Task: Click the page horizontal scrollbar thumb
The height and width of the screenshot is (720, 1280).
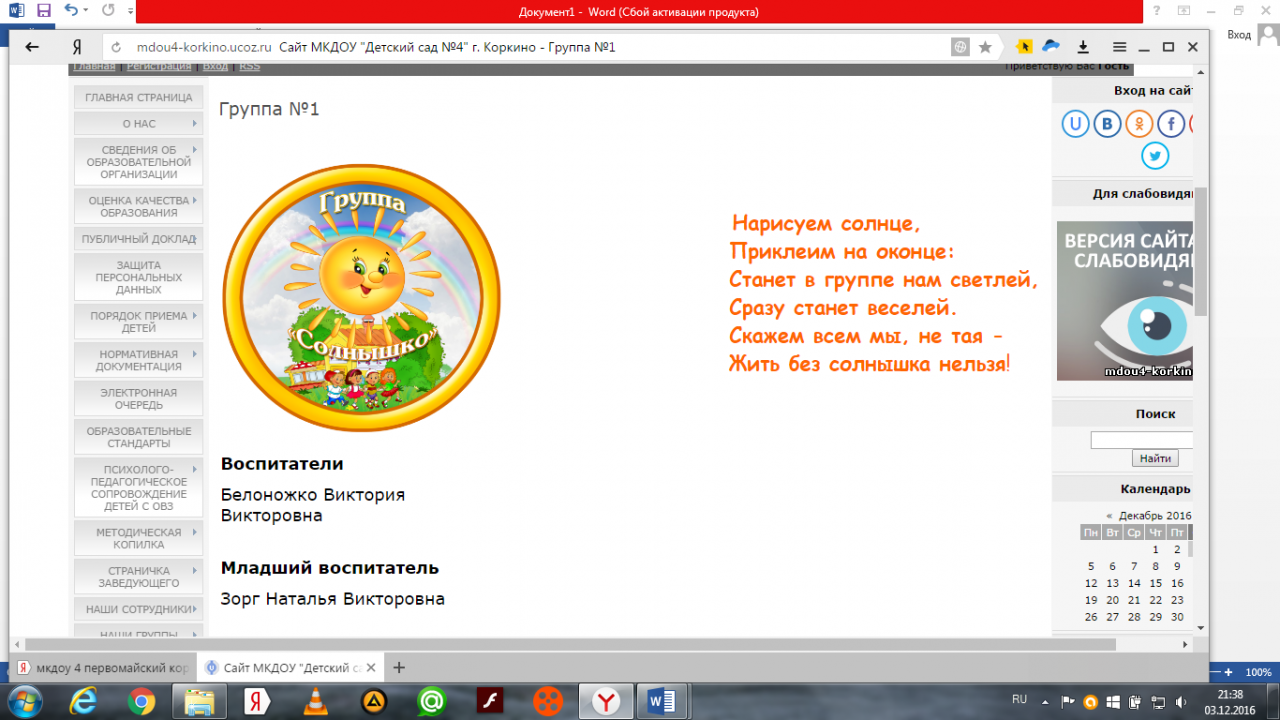Action: [570, 645]
